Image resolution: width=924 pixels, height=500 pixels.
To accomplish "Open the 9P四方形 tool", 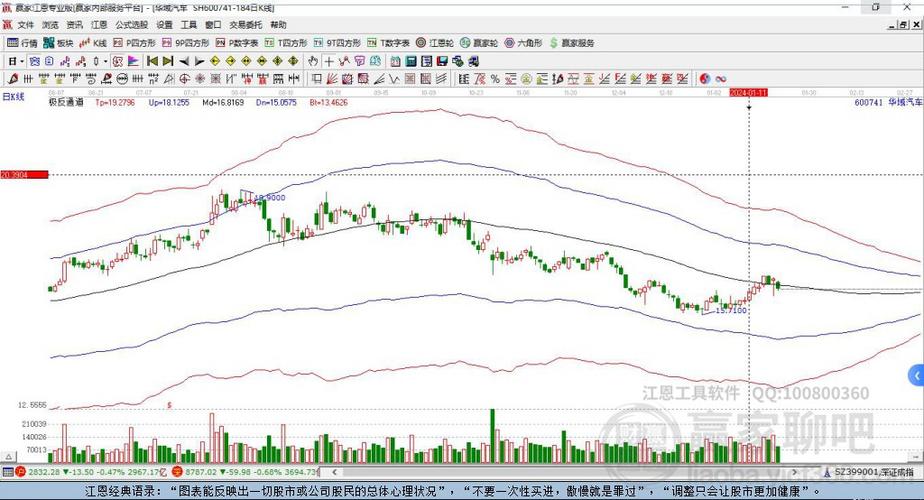I will tap(186, 43).
